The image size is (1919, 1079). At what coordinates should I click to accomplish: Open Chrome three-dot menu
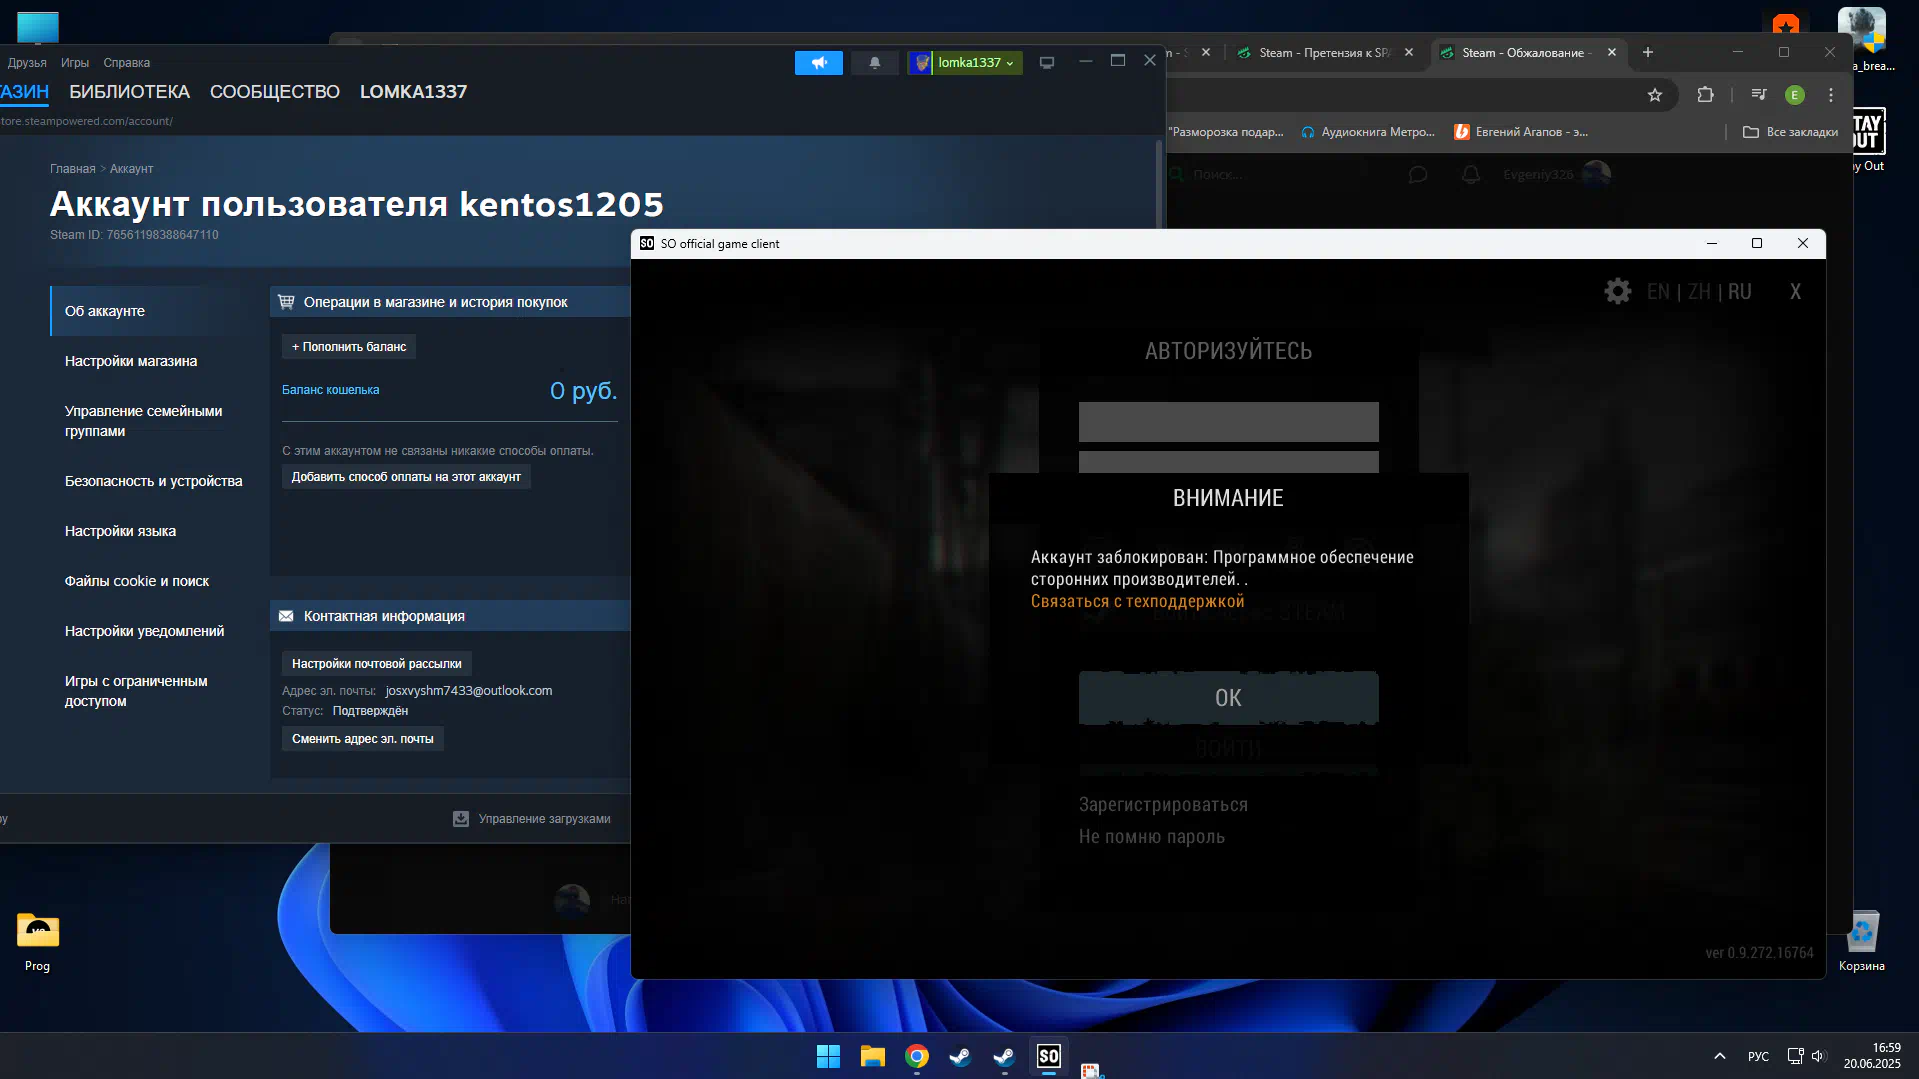click(1831, 95)
